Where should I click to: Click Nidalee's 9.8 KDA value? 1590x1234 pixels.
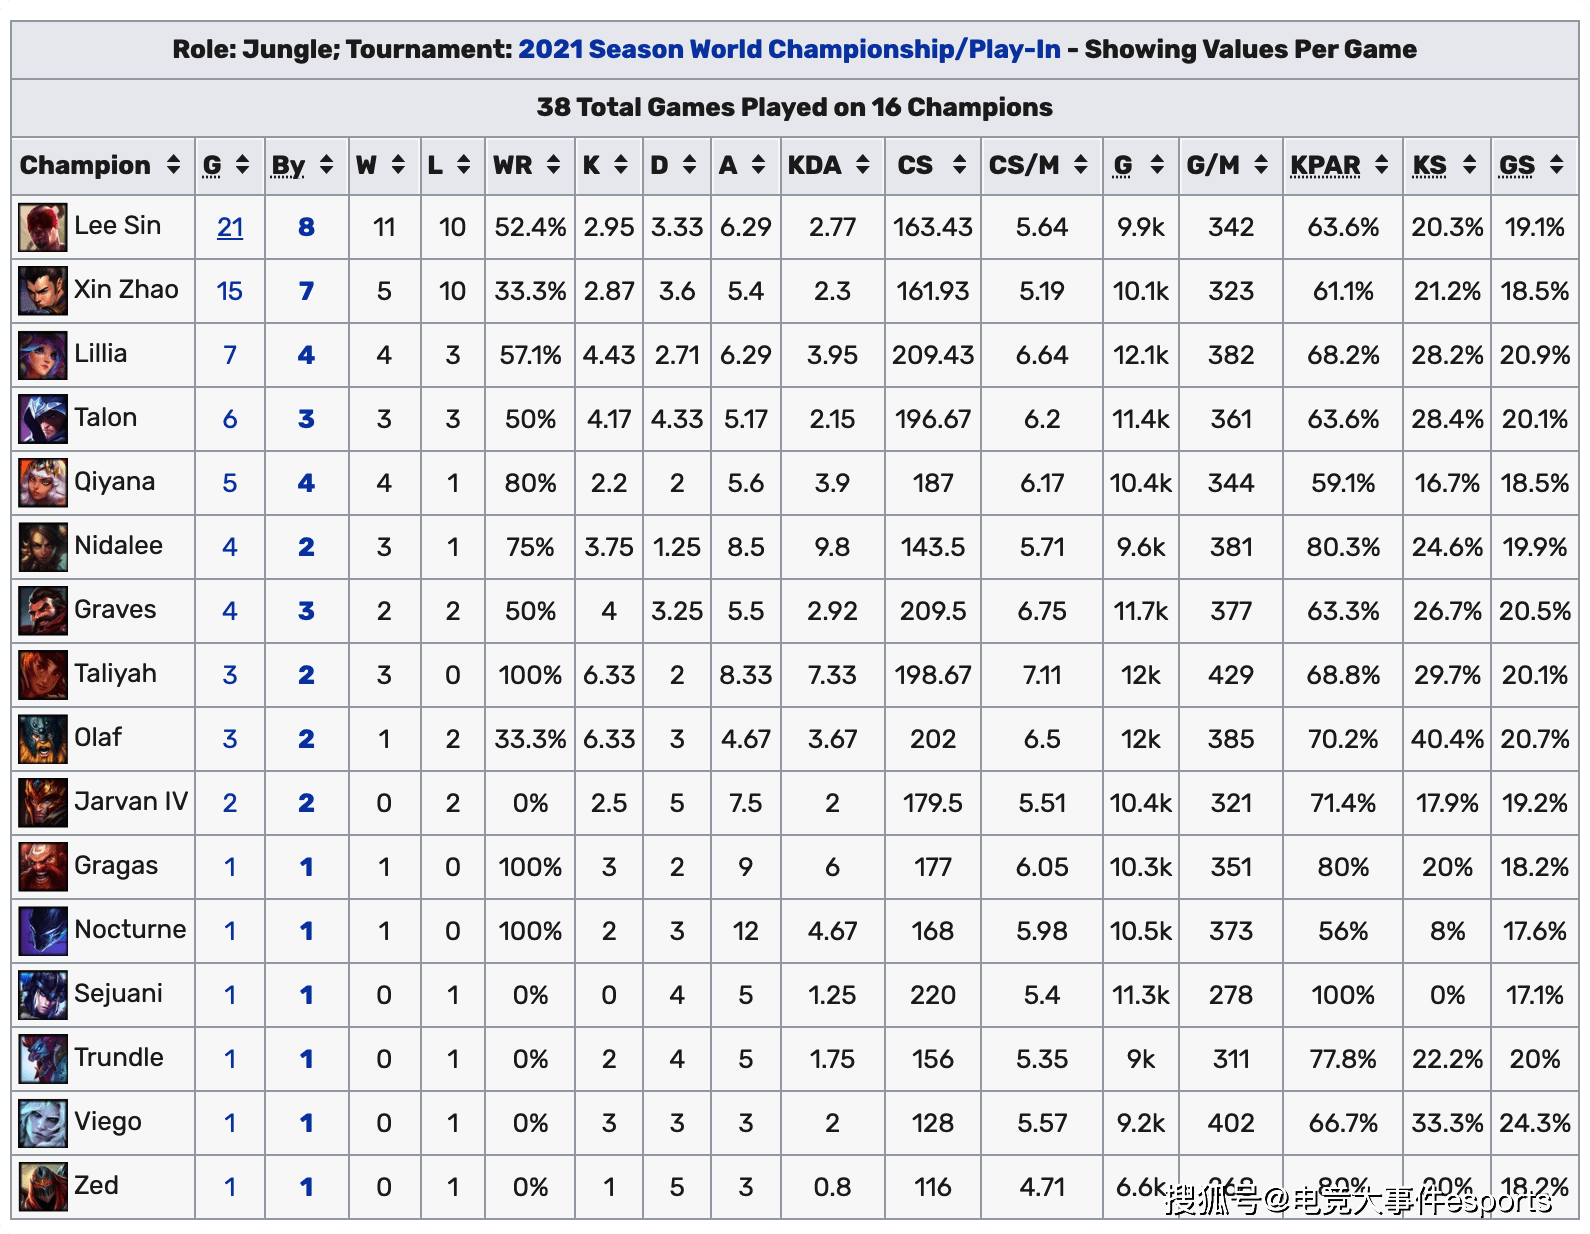point(832,548)
